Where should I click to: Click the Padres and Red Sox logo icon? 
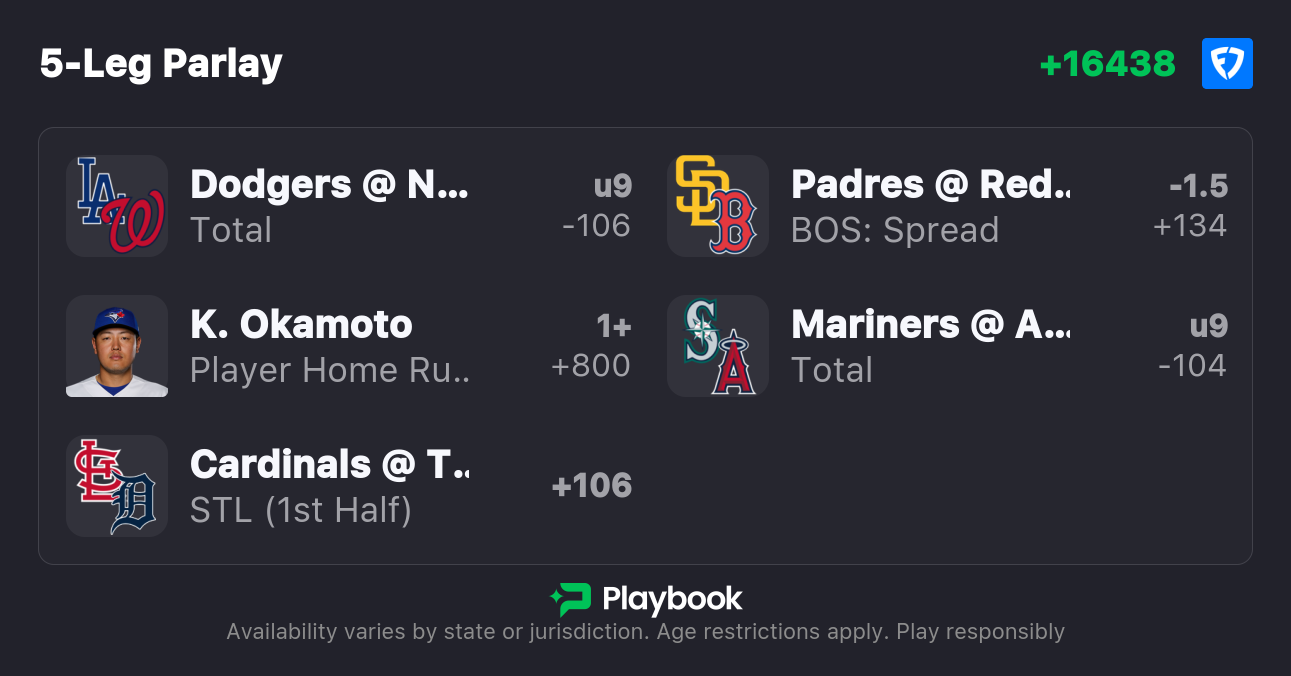click(x=718, y=206)
